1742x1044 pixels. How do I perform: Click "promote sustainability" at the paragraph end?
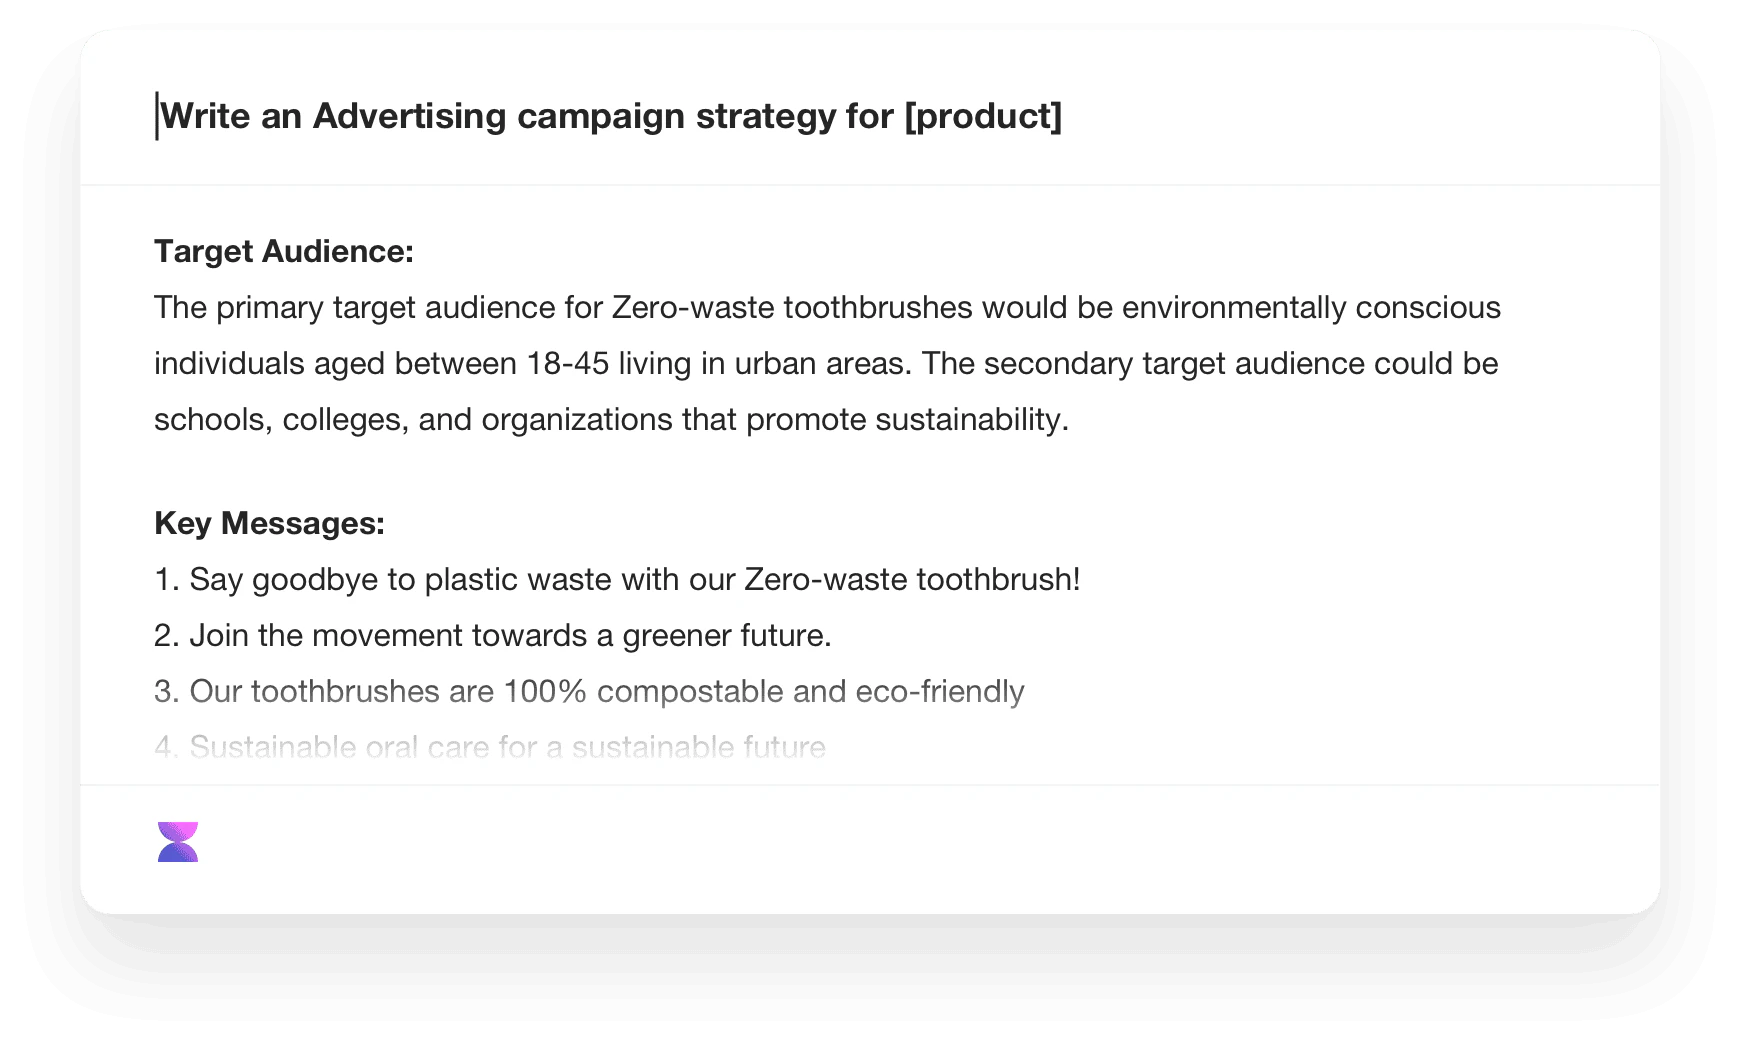coord(906,419)
